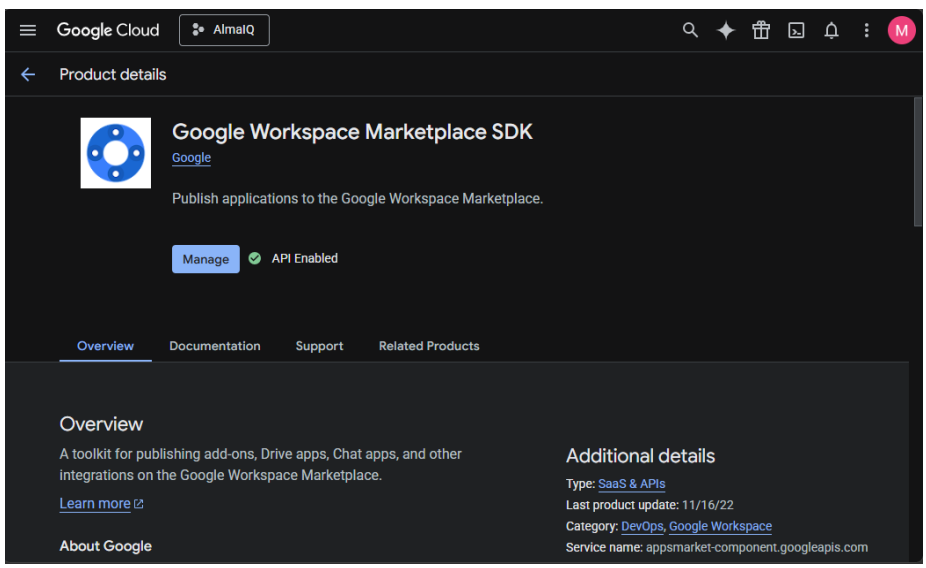
Task: Select the Overview tab
Action: point(105,346)
